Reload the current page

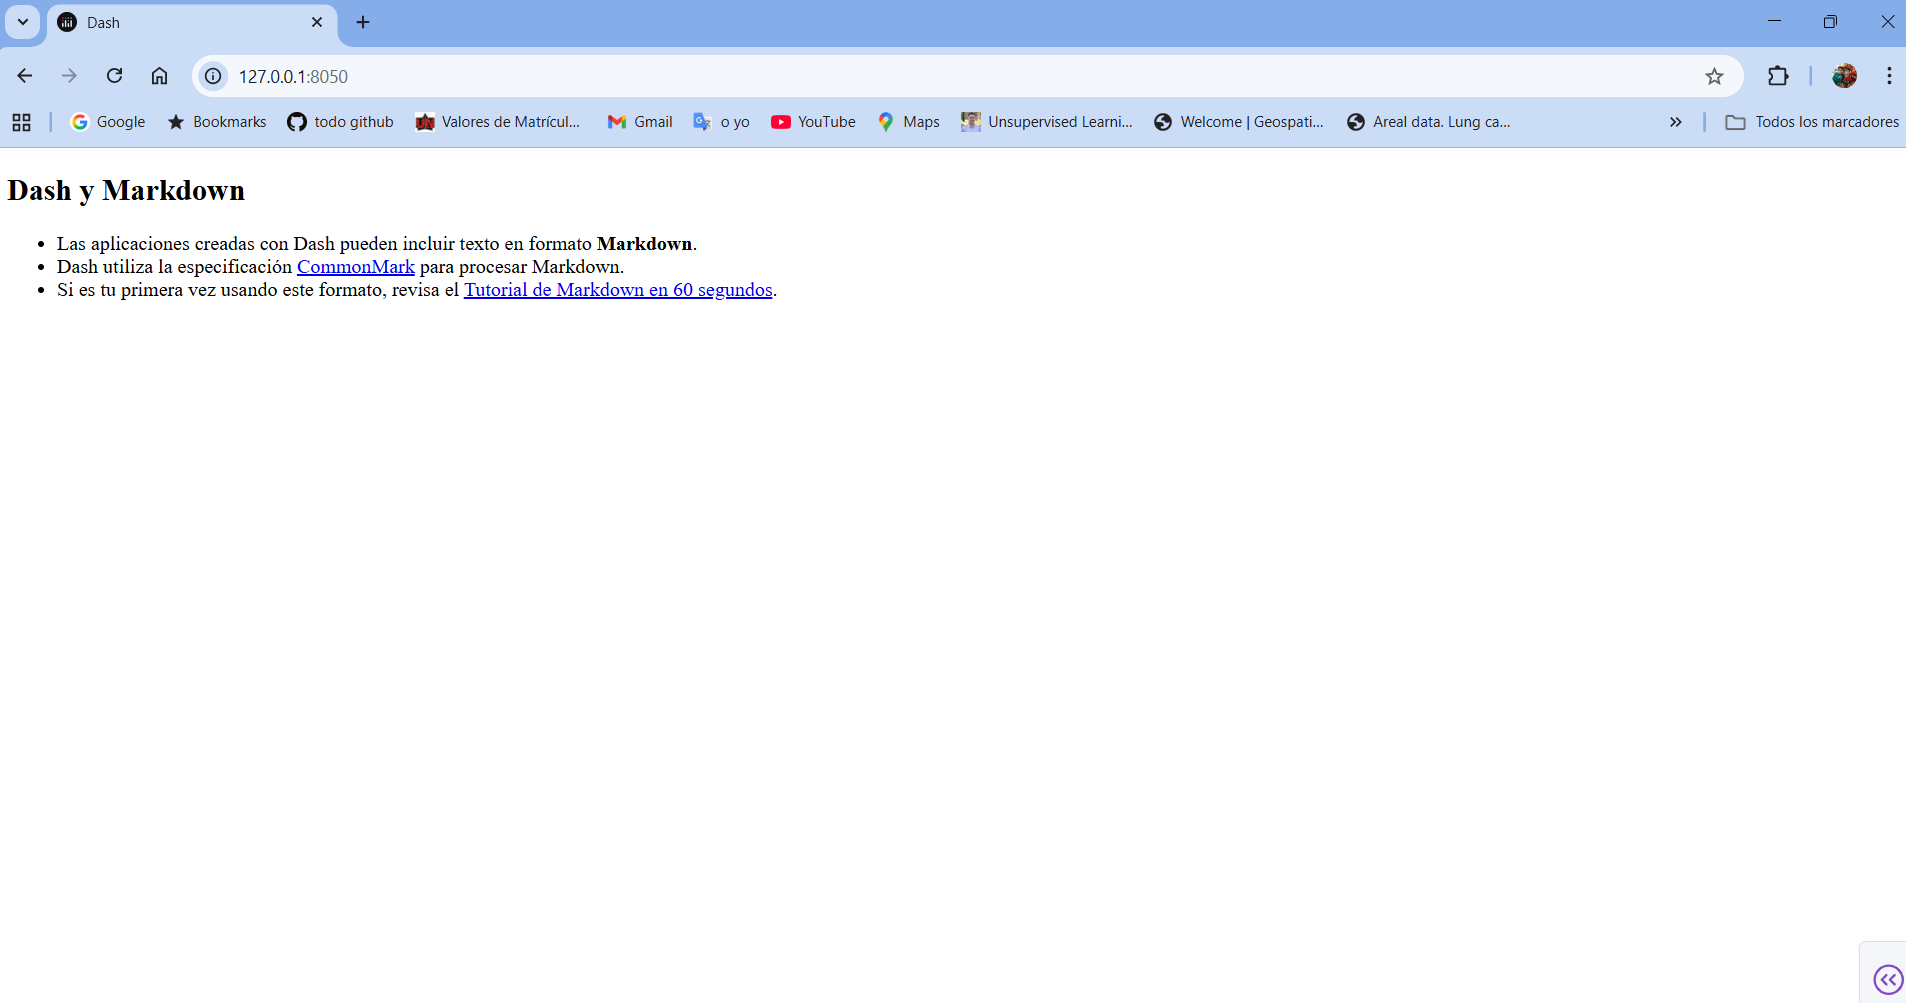114,76
